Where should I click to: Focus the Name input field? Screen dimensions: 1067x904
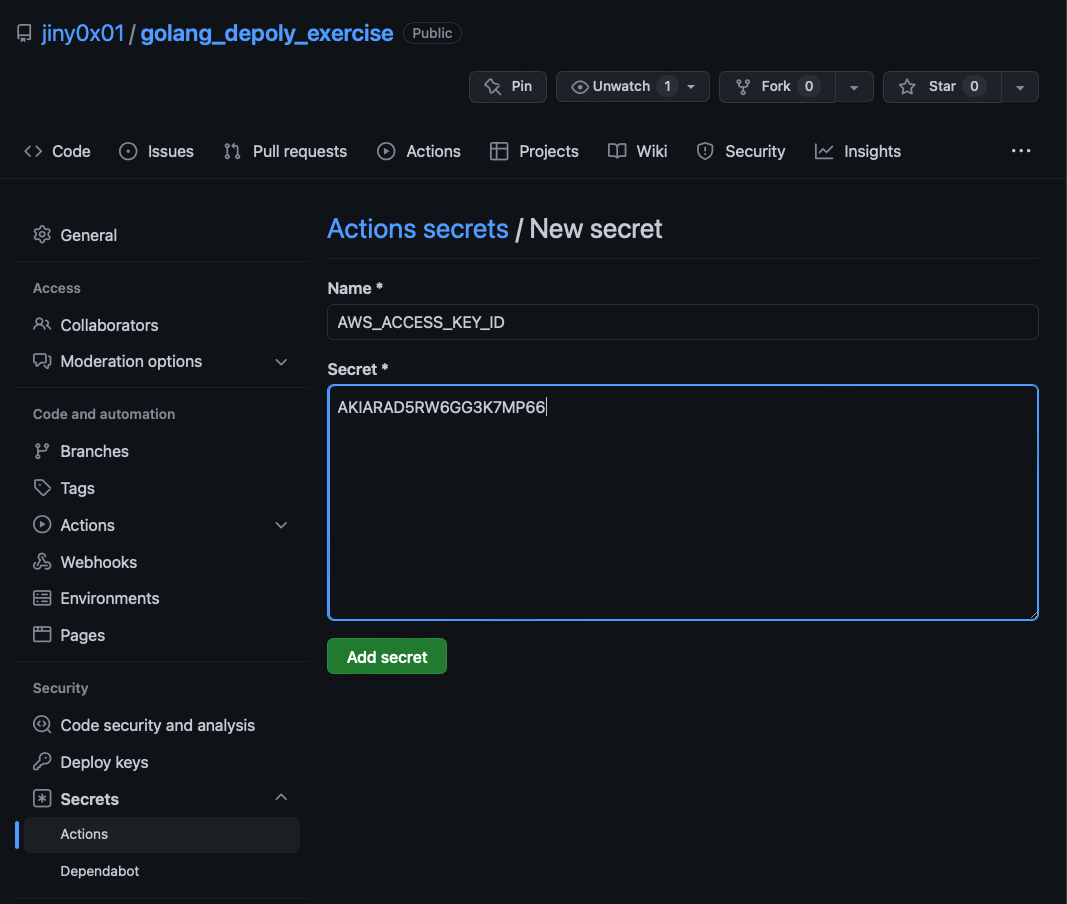point(683,322)
